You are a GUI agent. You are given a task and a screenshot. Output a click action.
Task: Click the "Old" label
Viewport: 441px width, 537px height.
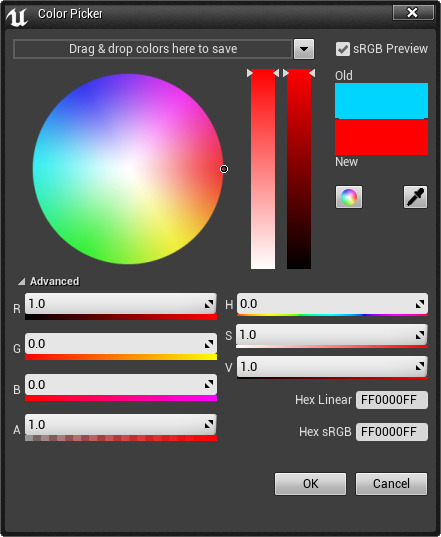[343, 75]
